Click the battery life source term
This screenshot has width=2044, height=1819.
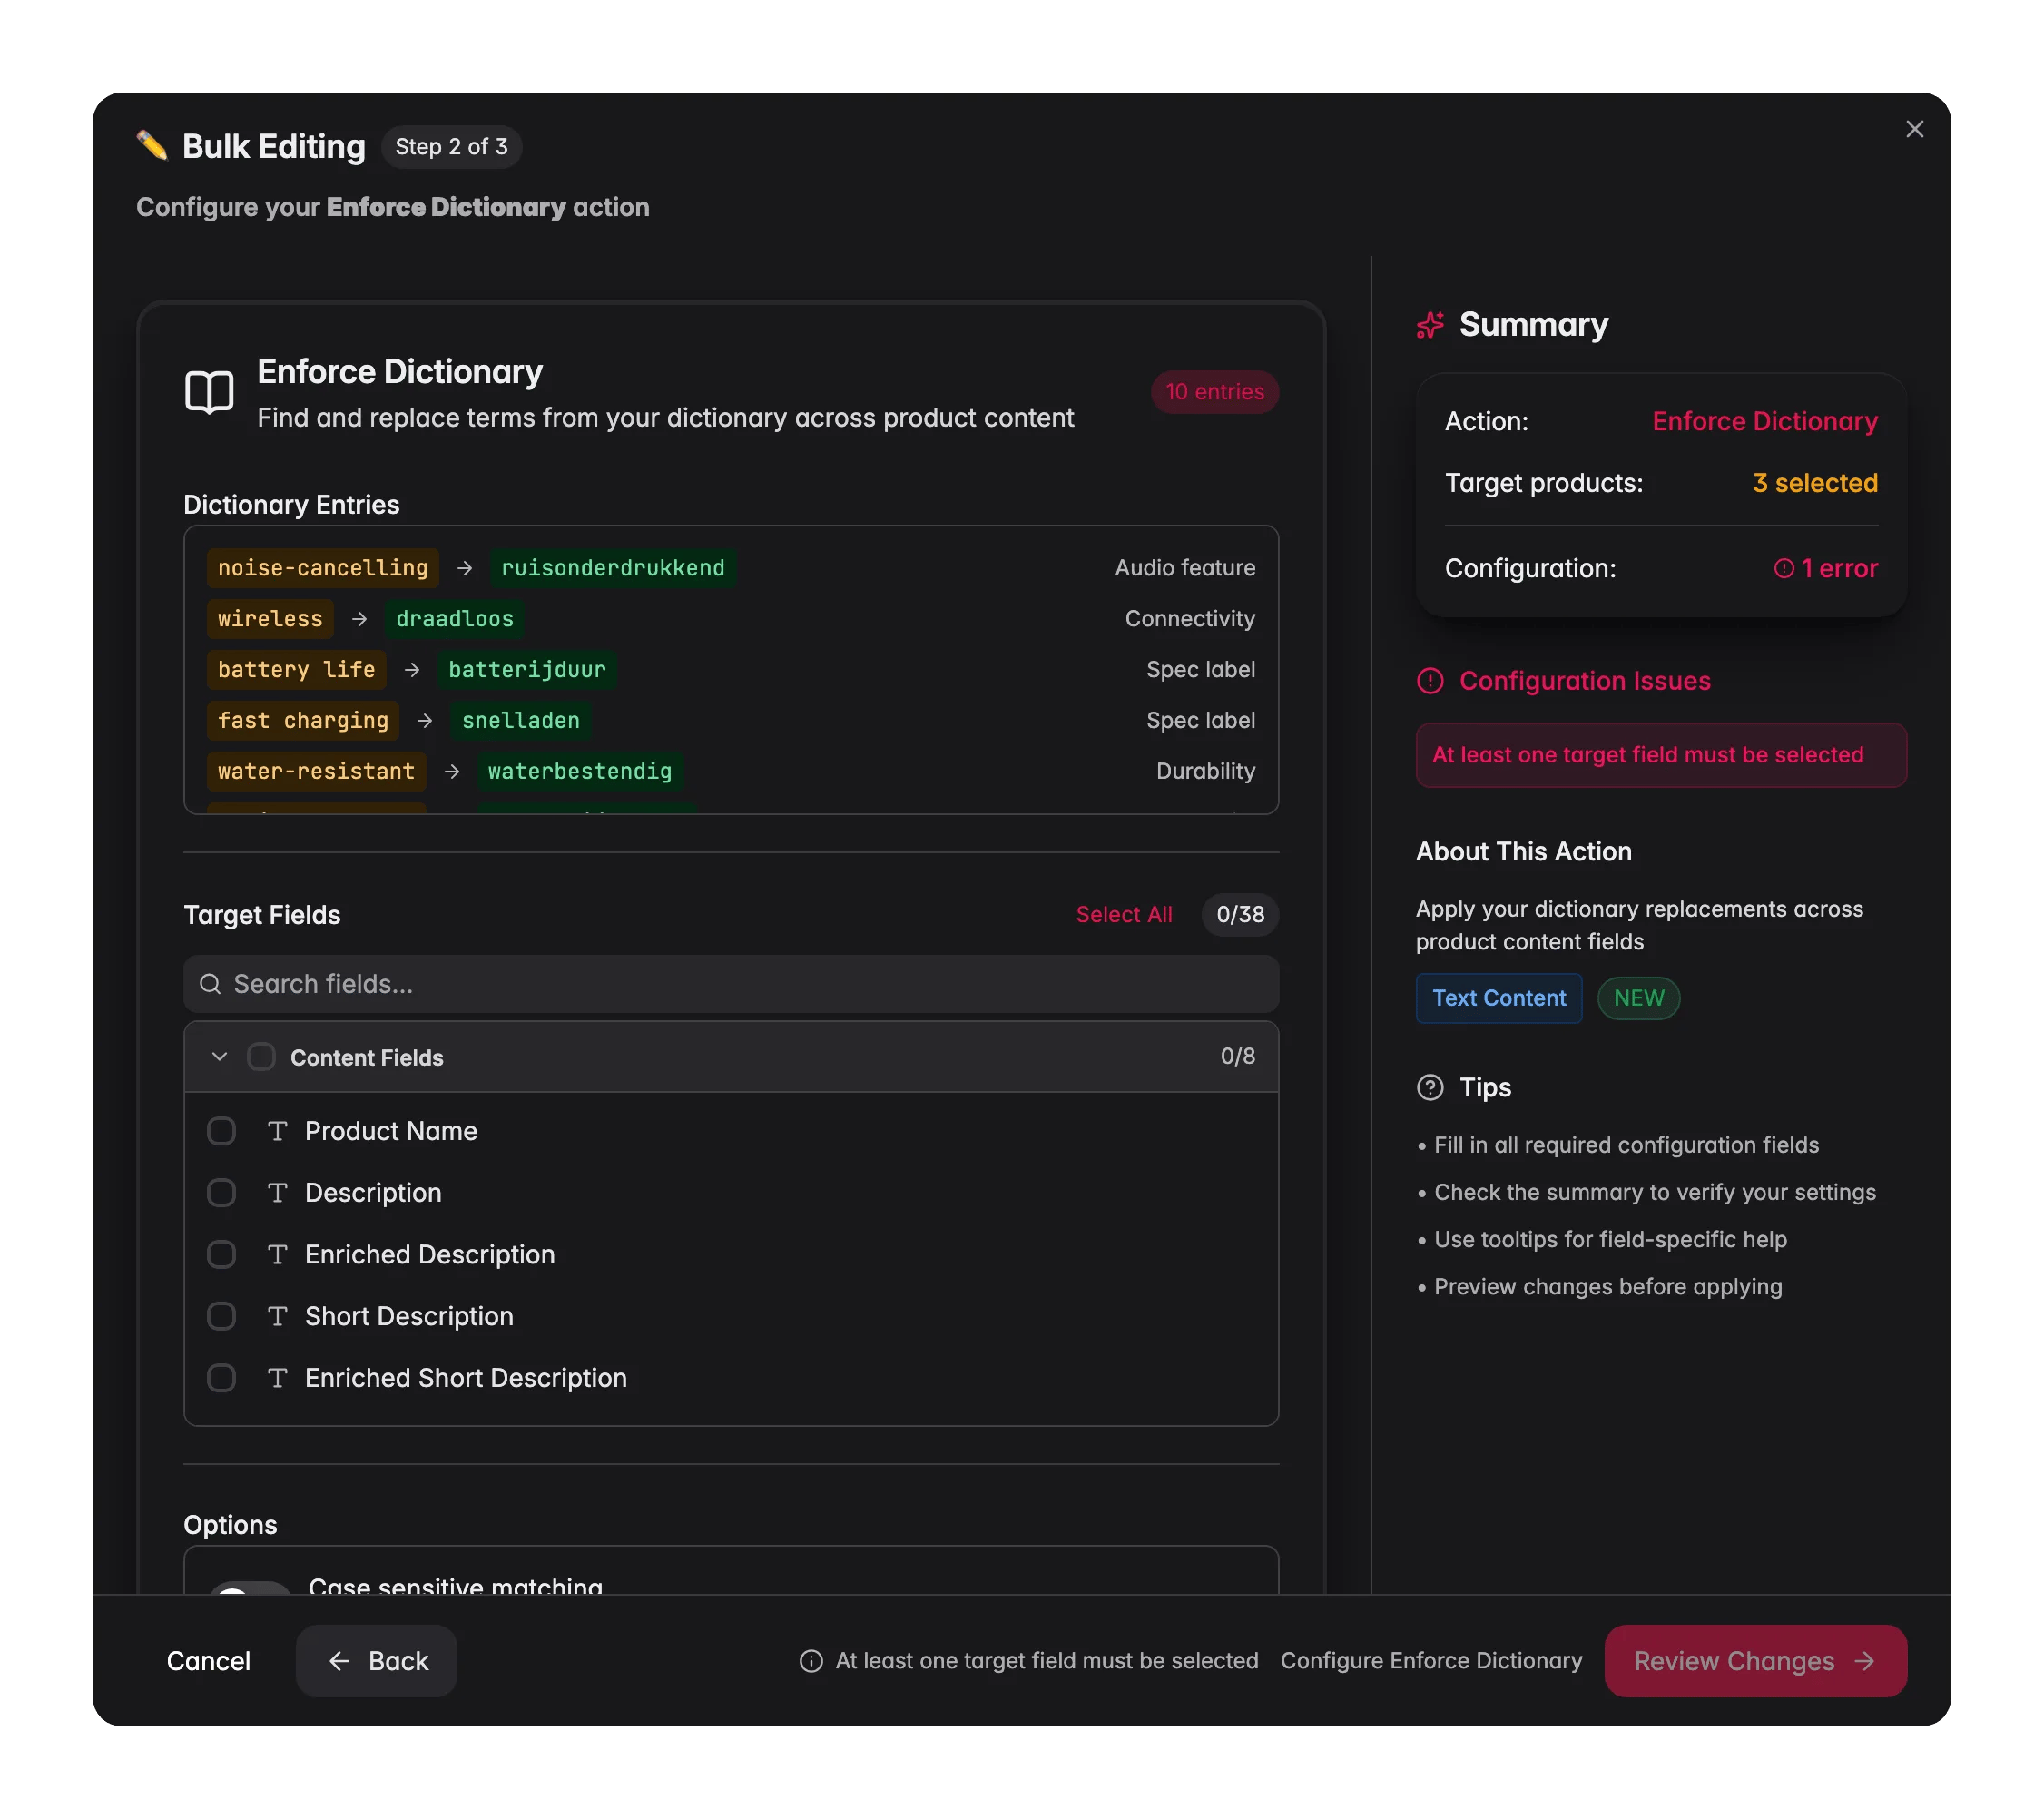pos(297,670)
